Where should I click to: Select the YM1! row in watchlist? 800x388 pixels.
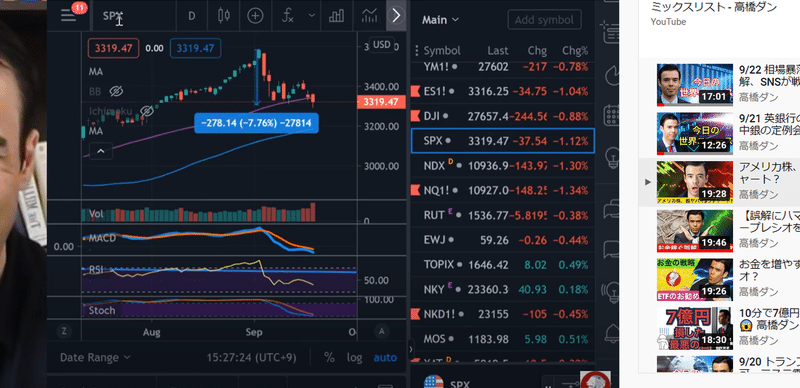[503, 67]
